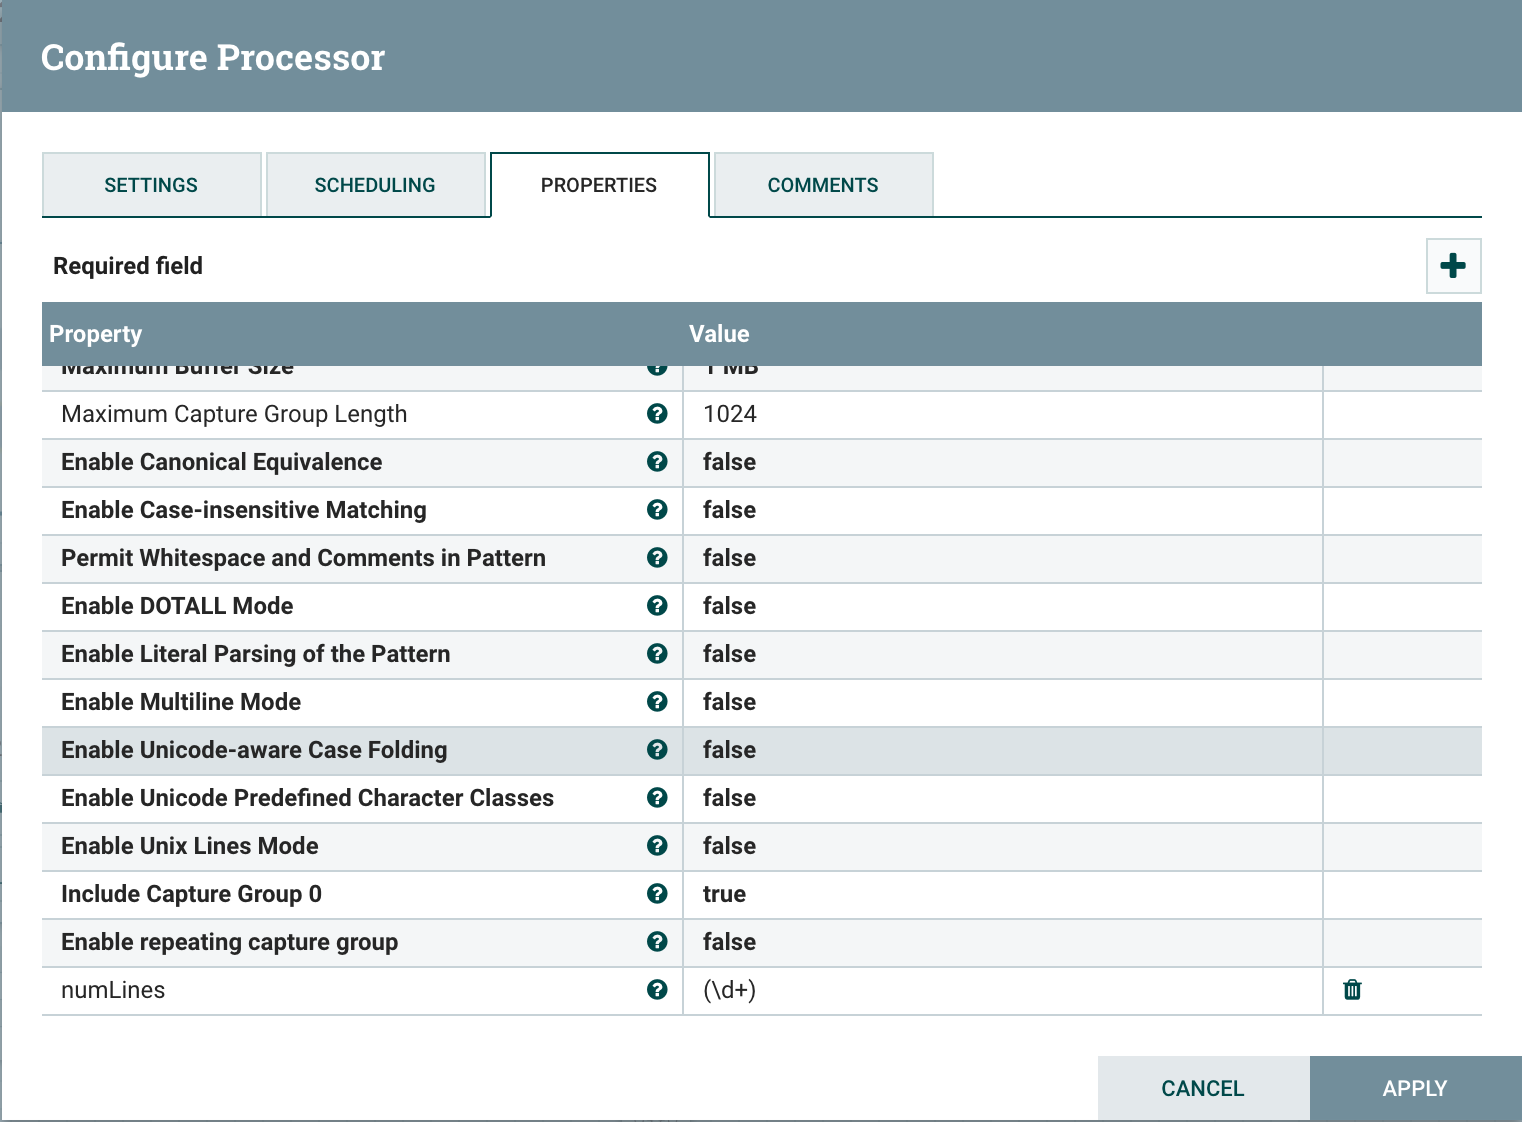
Task: Delete the numLines property with trash icon
Action: pos(1352,990)
